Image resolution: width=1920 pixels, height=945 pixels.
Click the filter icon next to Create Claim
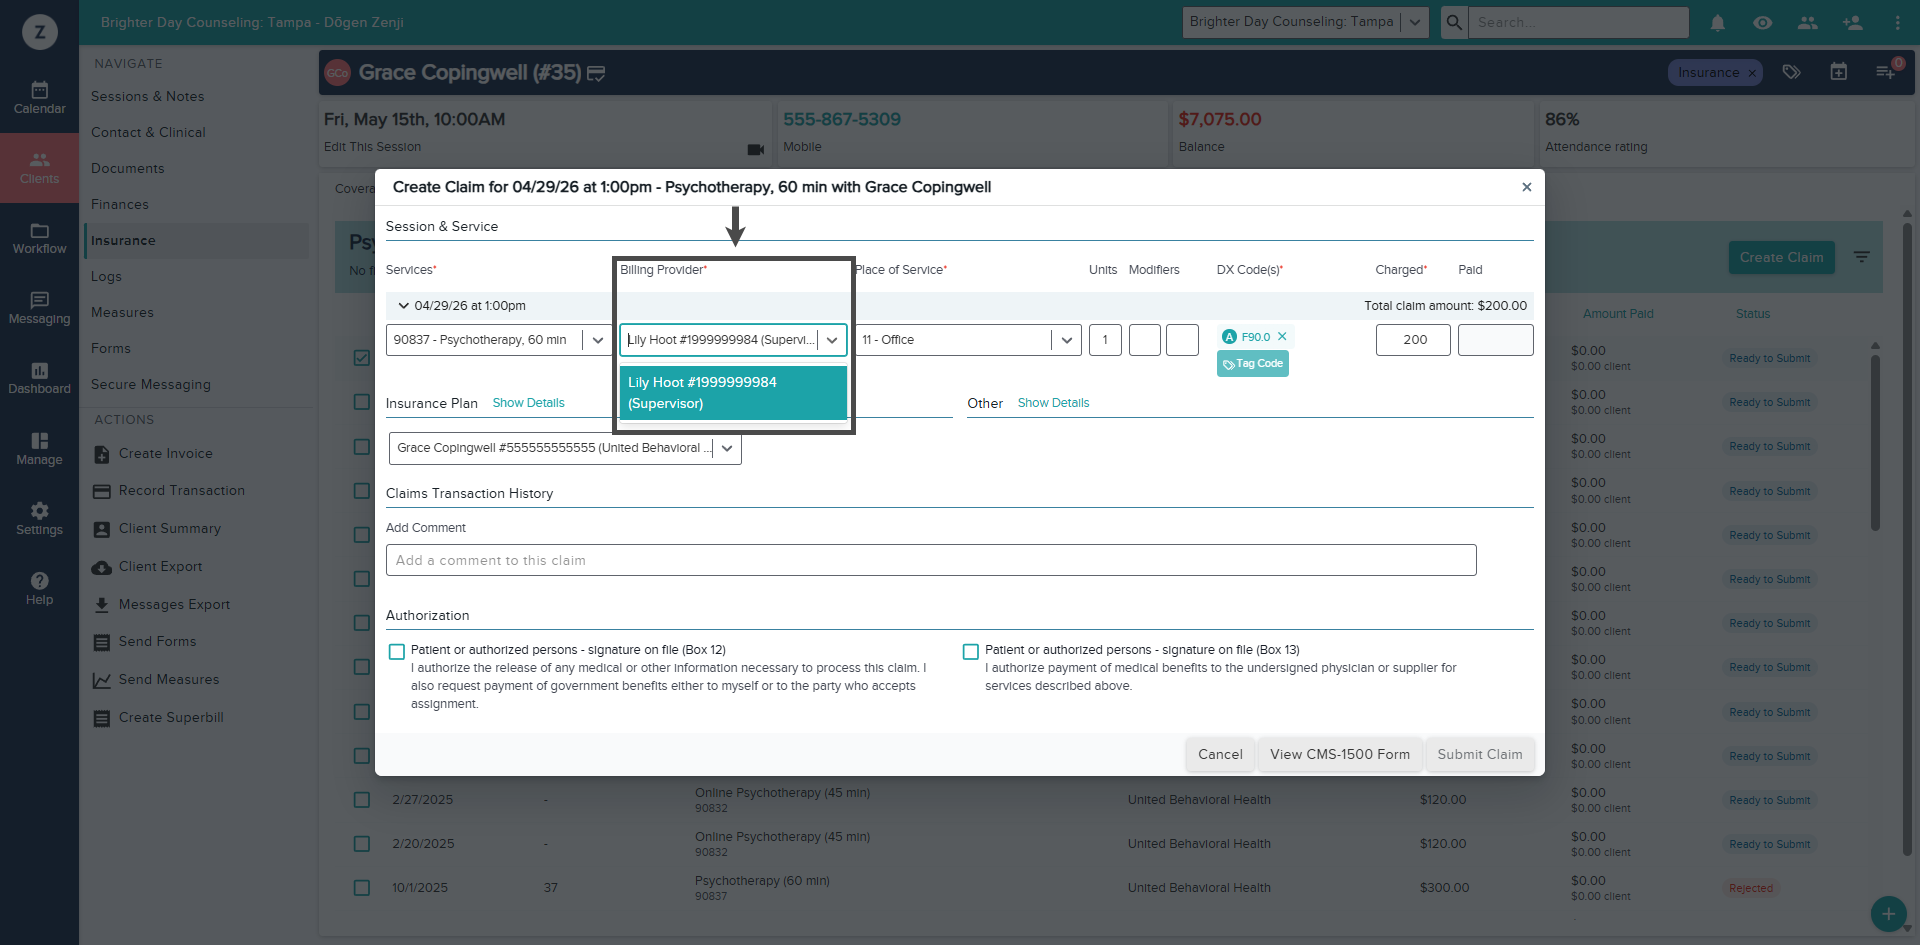1862,258
